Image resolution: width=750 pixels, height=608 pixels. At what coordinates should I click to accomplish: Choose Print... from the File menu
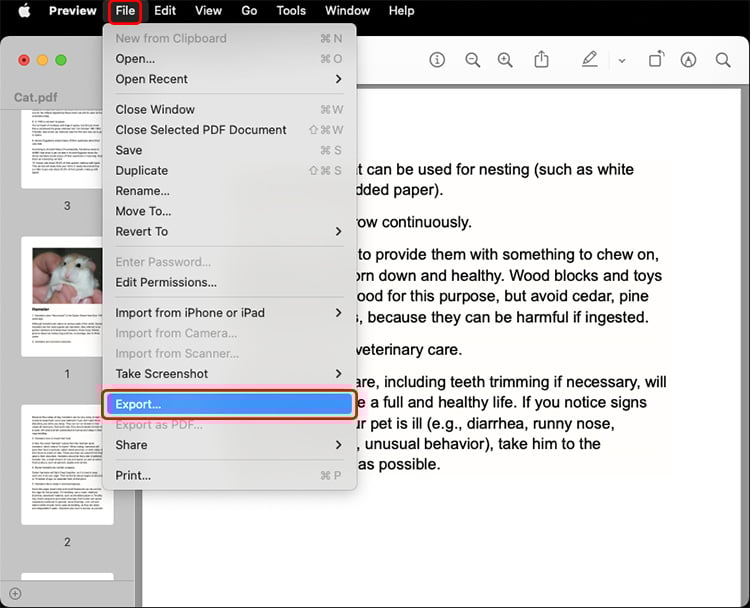tap(230, 475)
